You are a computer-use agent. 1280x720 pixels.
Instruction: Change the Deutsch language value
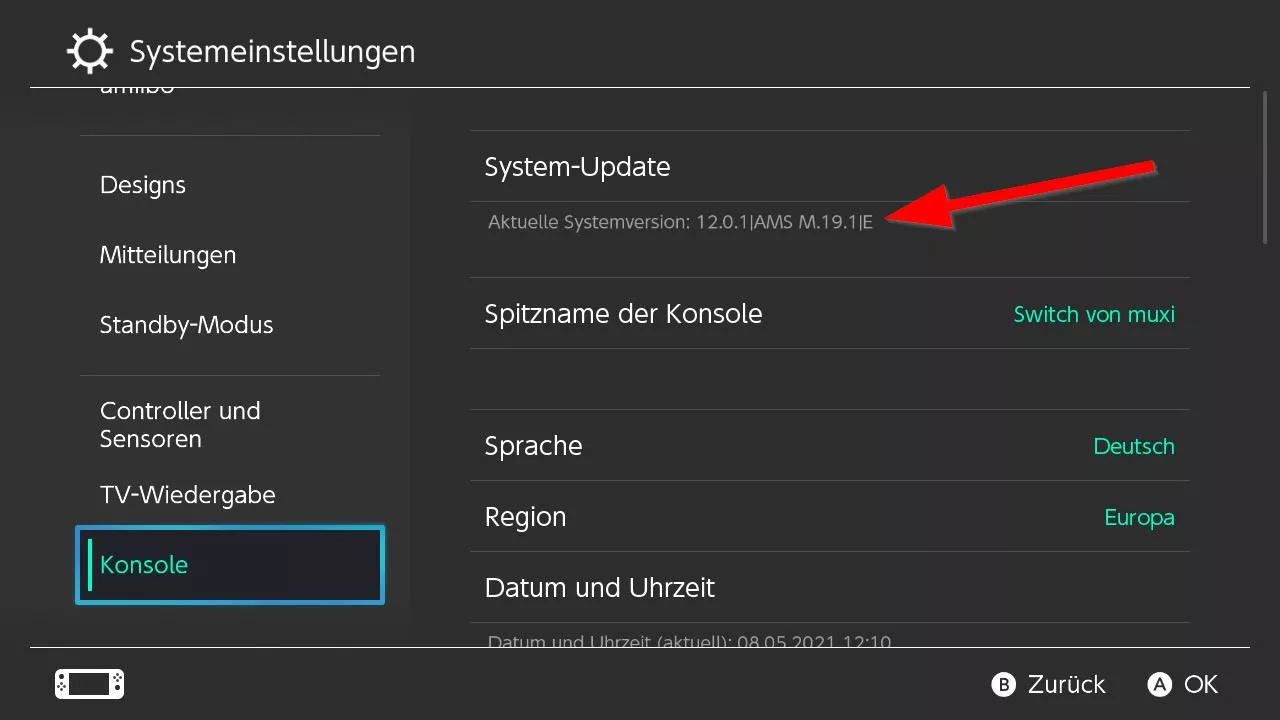coord(1134,446)
